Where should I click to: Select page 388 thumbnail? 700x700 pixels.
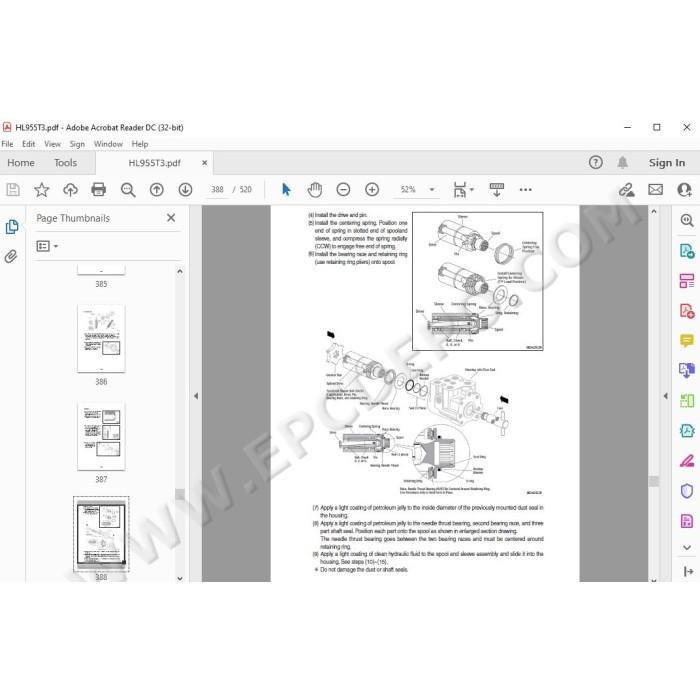tap(101, 534)
